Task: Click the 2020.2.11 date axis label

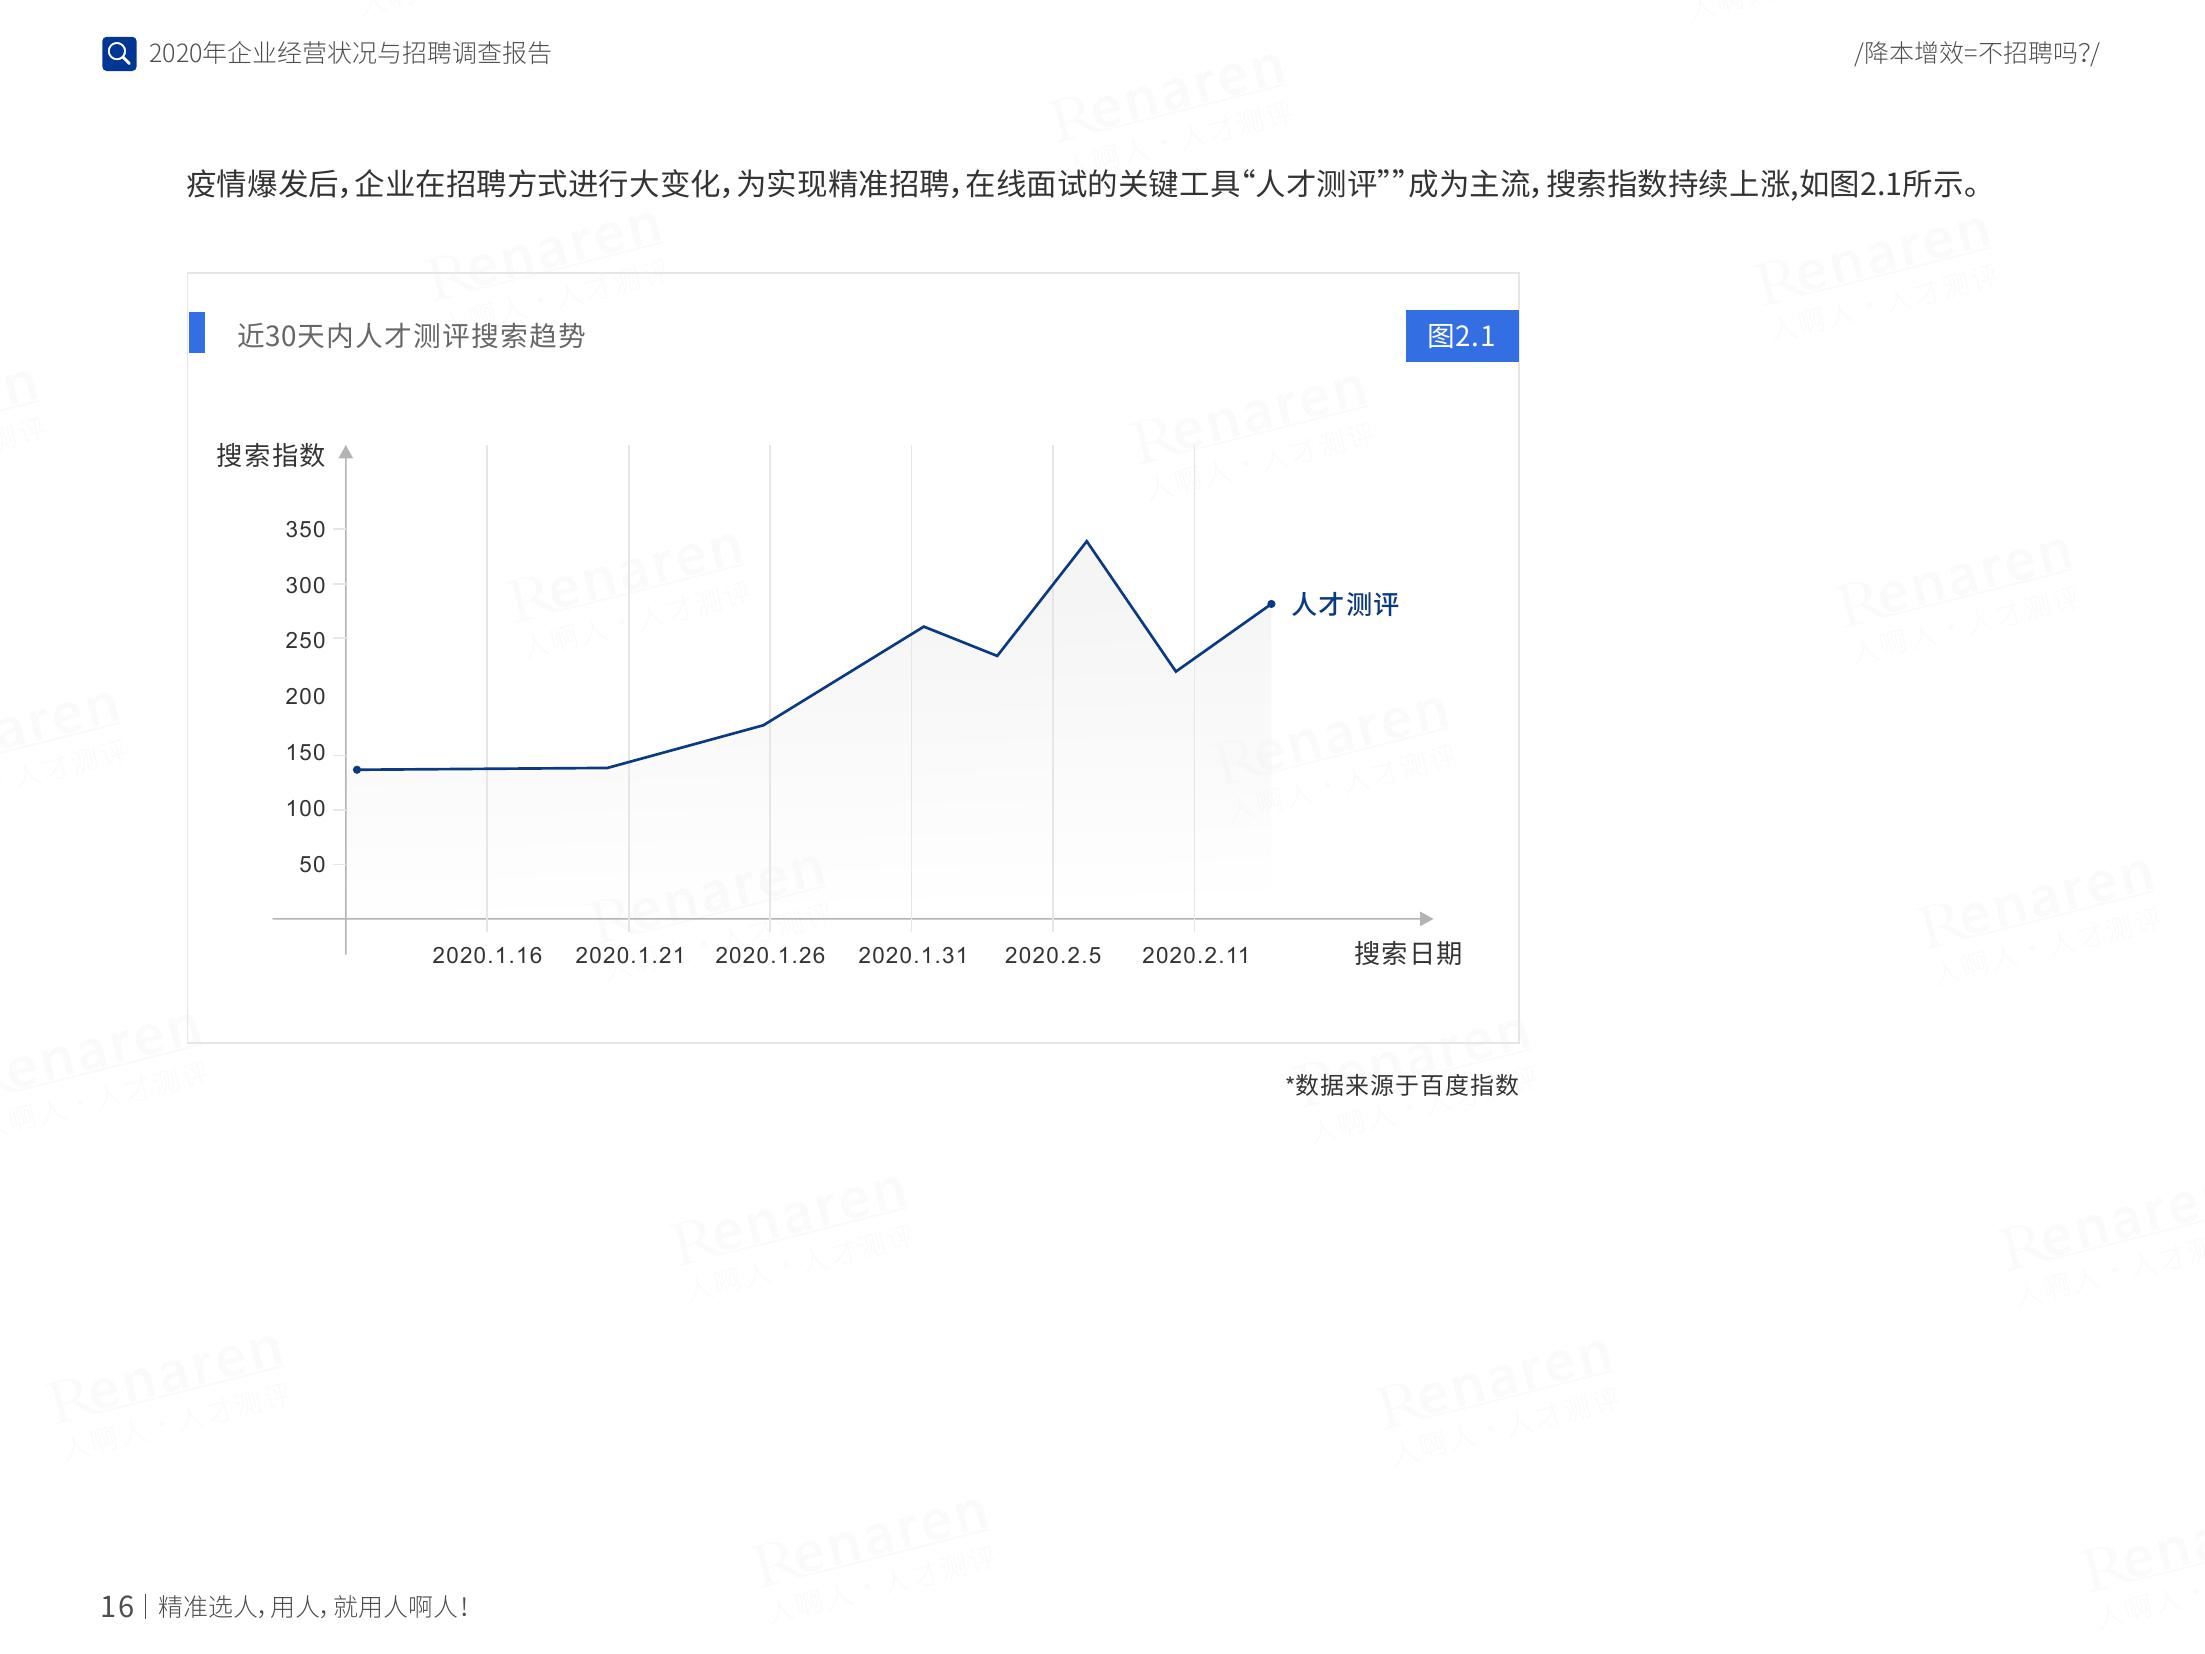Action: (1196, 955)
